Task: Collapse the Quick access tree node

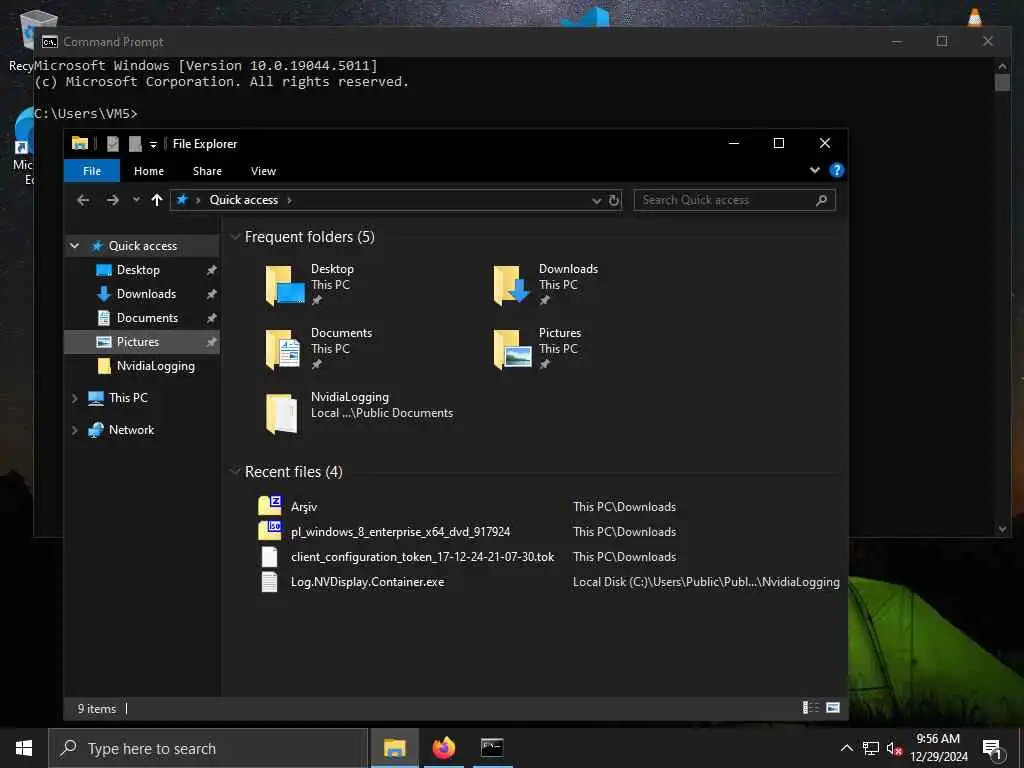Action: [x=74, y=246]
